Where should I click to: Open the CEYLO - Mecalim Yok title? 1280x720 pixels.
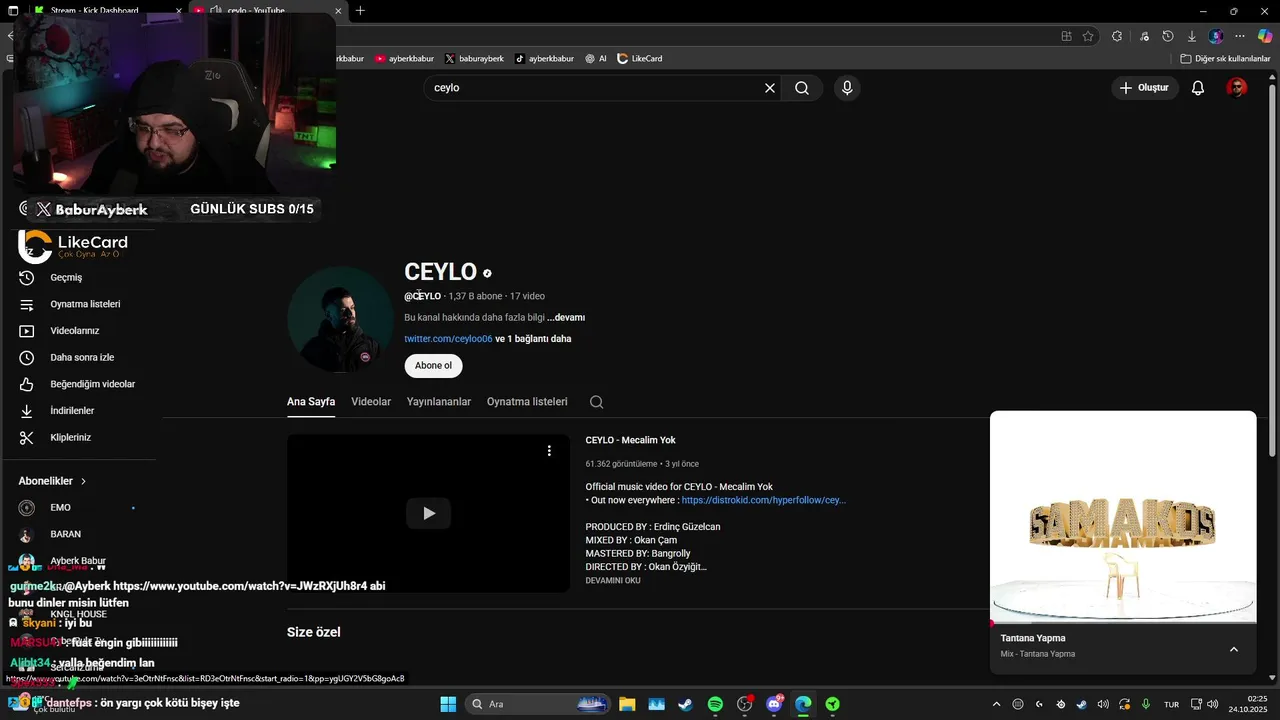tap(631, 440)
